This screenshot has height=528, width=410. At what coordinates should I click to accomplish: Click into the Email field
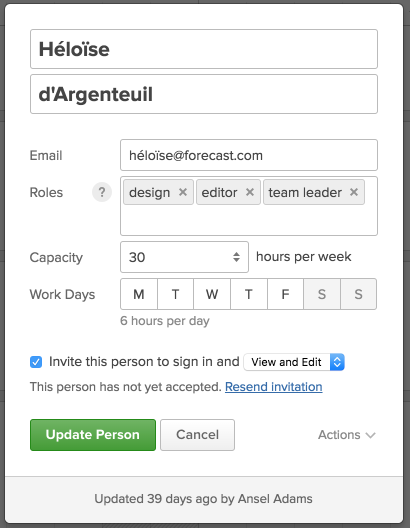(249, 155)
